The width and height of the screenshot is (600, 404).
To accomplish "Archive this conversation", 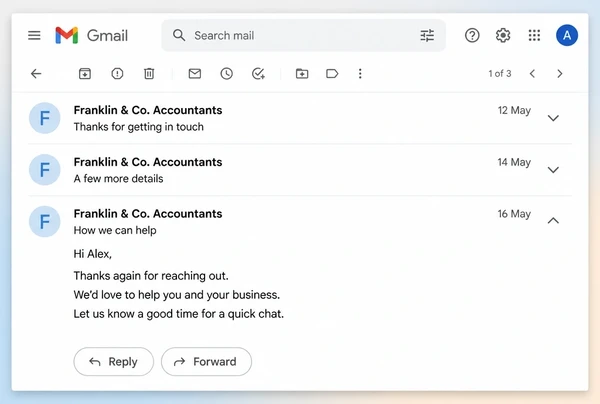I will (x=85, y=73).
